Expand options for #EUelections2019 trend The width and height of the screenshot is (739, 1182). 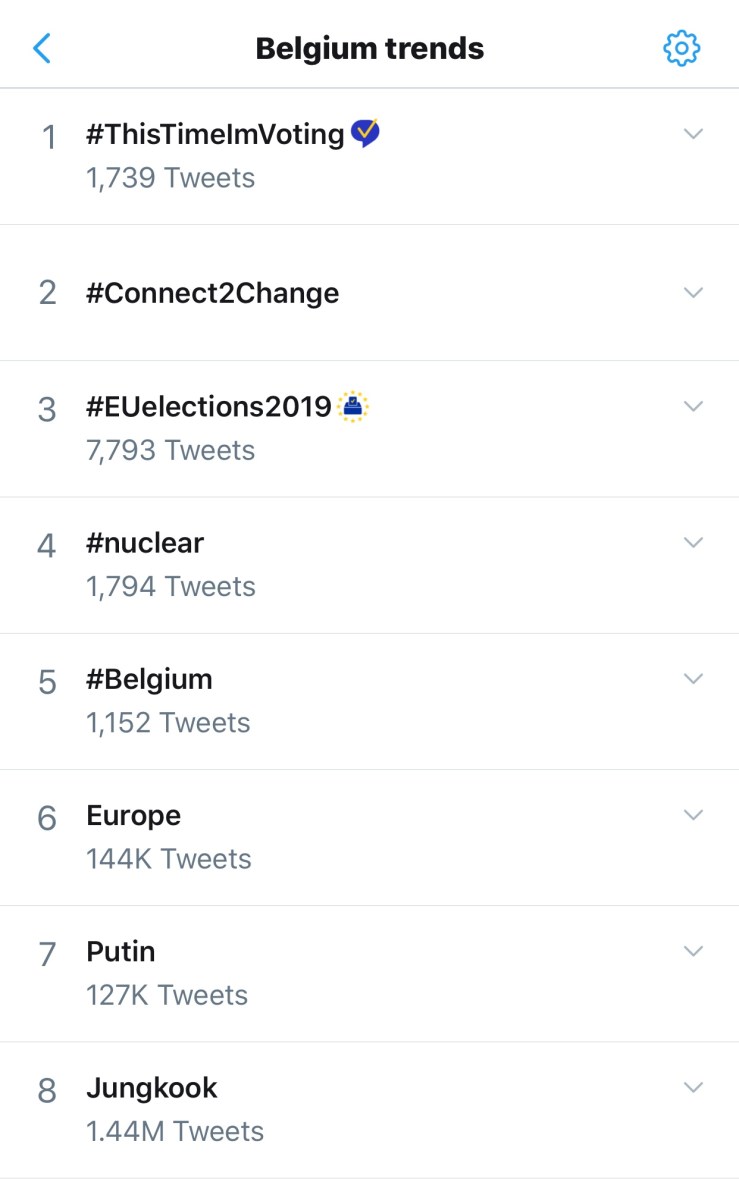click(693, 406)
